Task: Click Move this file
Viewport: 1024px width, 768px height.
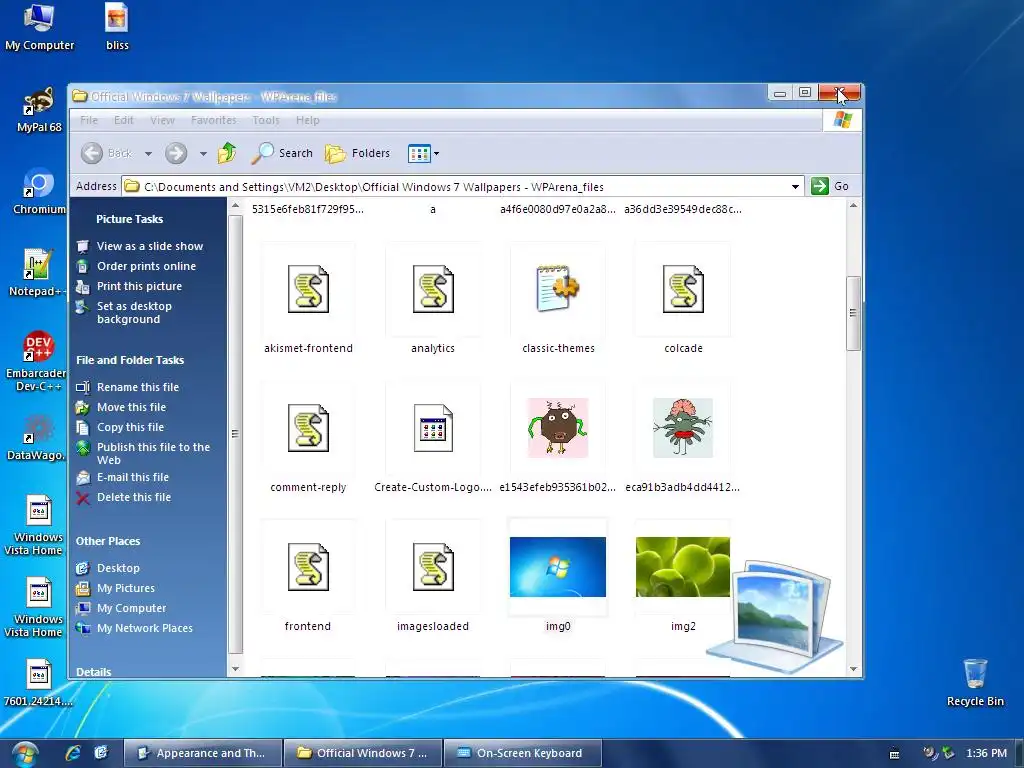Action: pos(131,408)
